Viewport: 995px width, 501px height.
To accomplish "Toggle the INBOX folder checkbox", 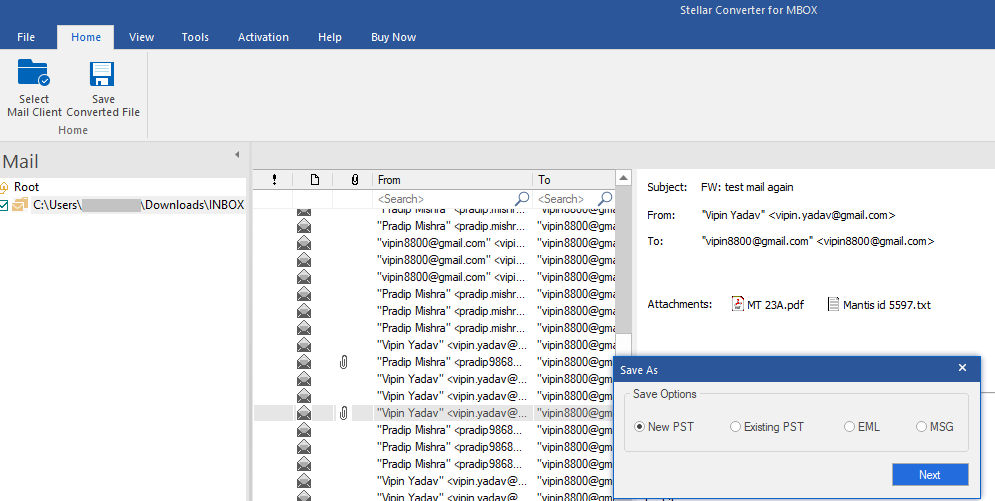I will 4,205.
